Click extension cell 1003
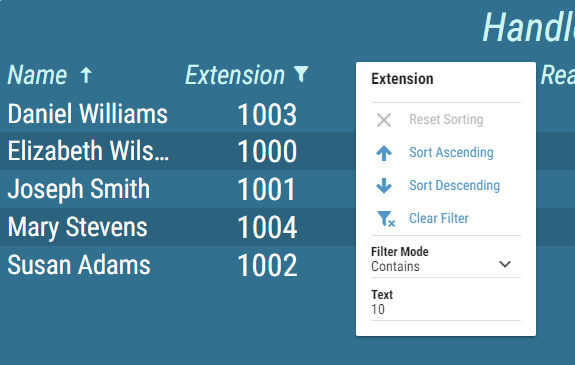Image resolution: width=575 pixels, height=365 pixels. click(x=267, y=114)
